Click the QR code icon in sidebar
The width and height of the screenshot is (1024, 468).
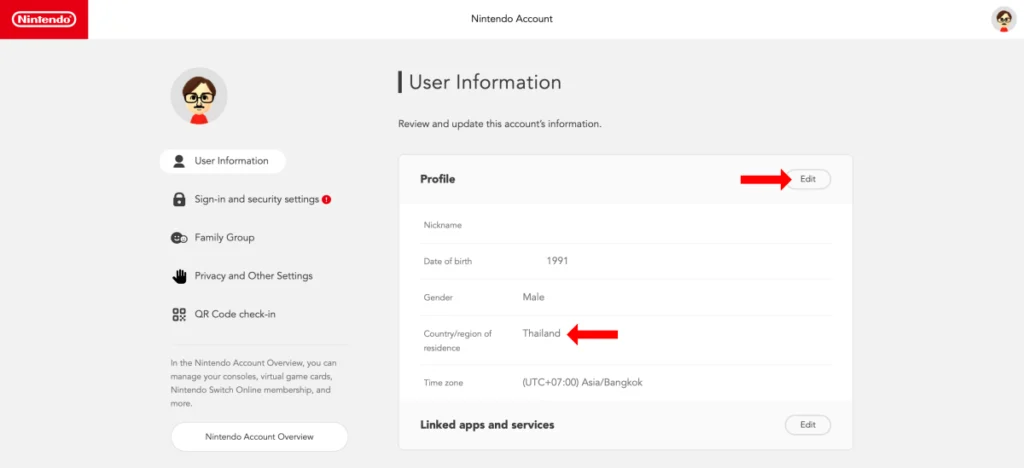179,315
